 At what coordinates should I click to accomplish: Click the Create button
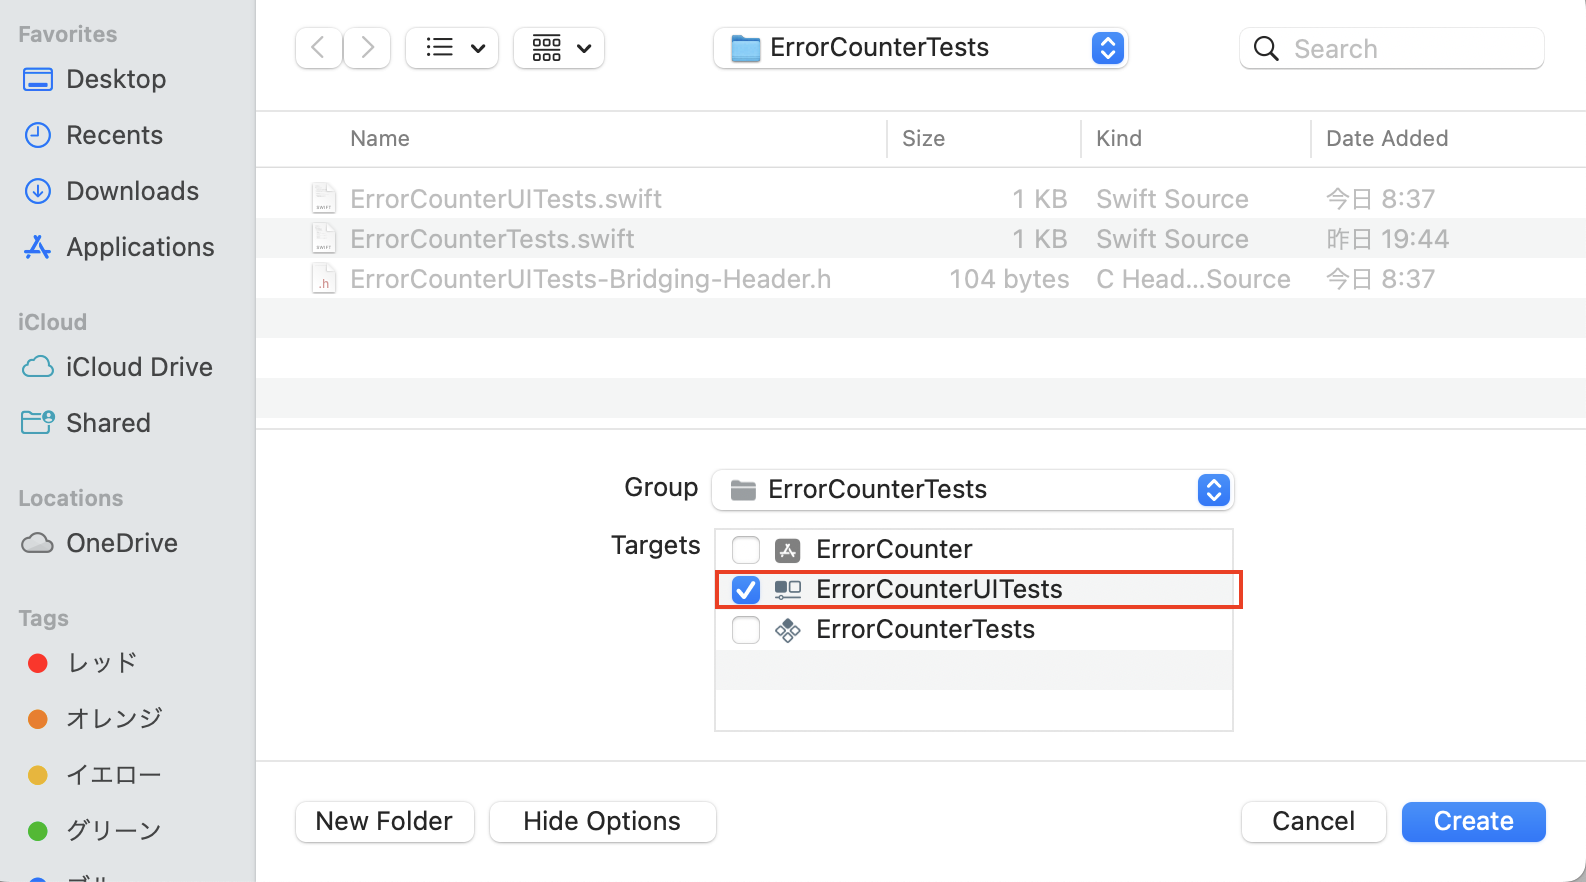pos(1473,821)
